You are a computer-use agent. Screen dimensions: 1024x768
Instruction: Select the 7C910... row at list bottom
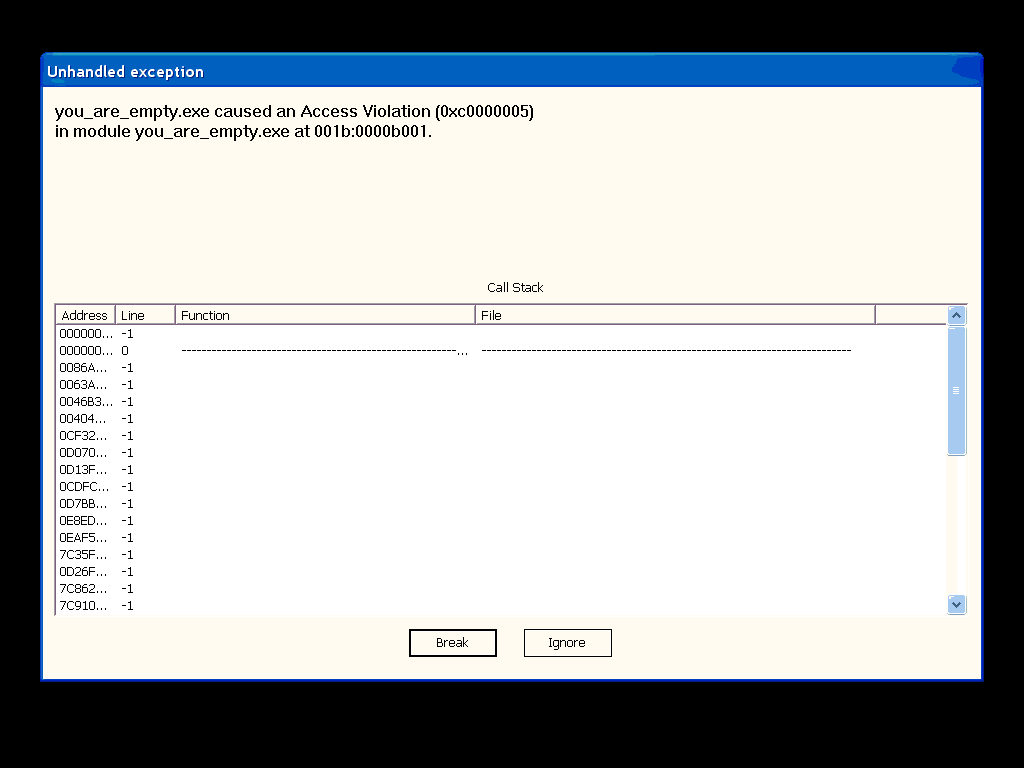(86, 606)
